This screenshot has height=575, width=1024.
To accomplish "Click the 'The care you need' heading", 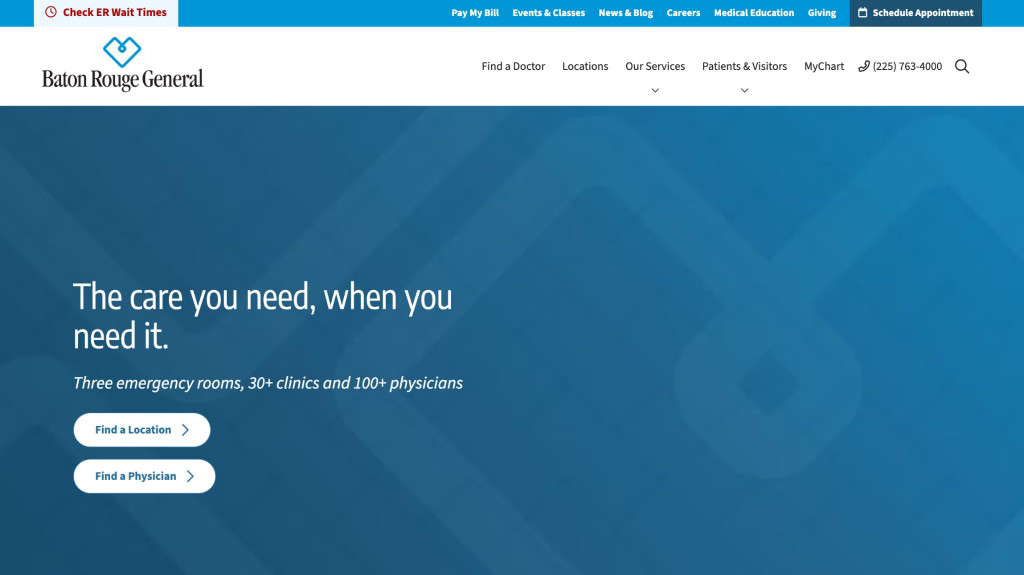I will 263,316.
